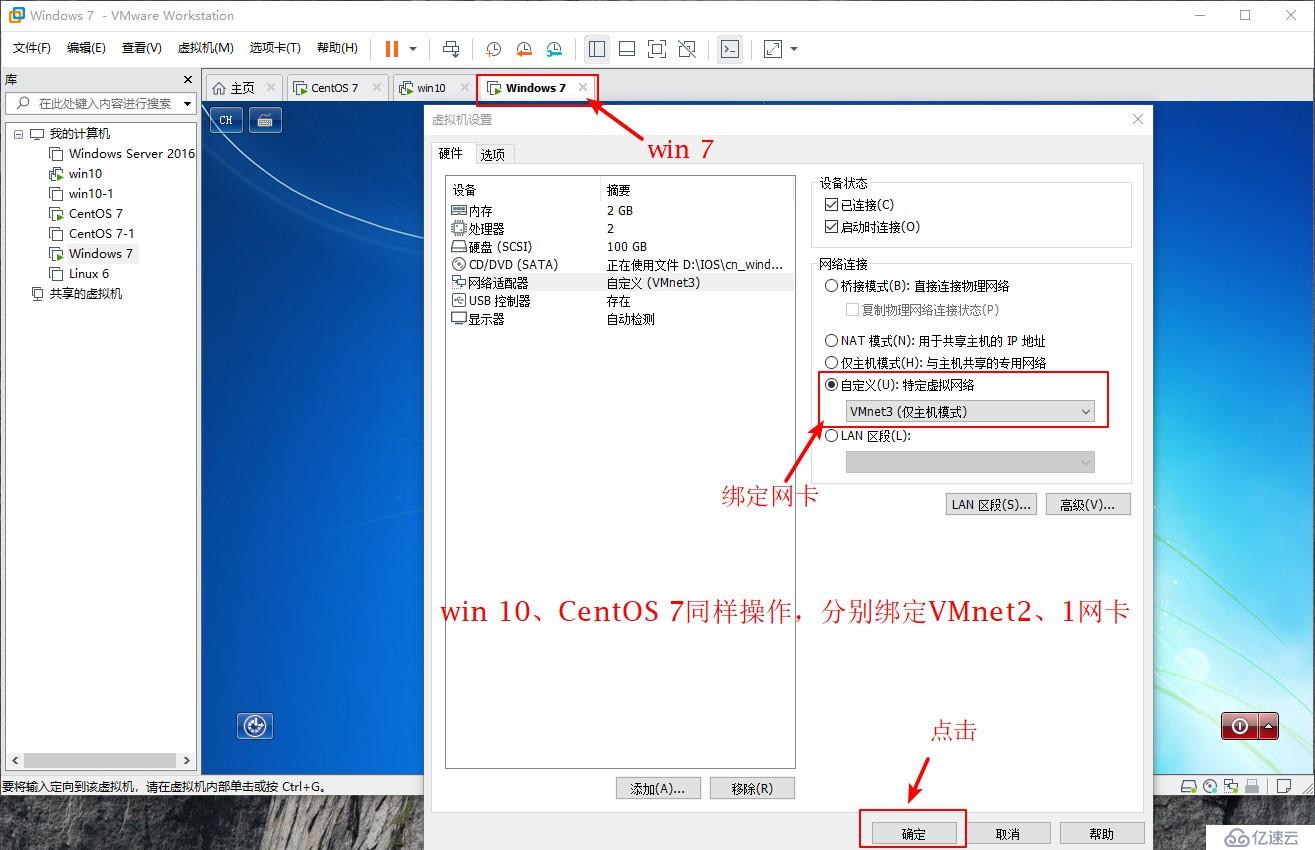This screenshot has height=850, width=1315.
Task: Toggle the library sidebar view
Action: [597, 48]
